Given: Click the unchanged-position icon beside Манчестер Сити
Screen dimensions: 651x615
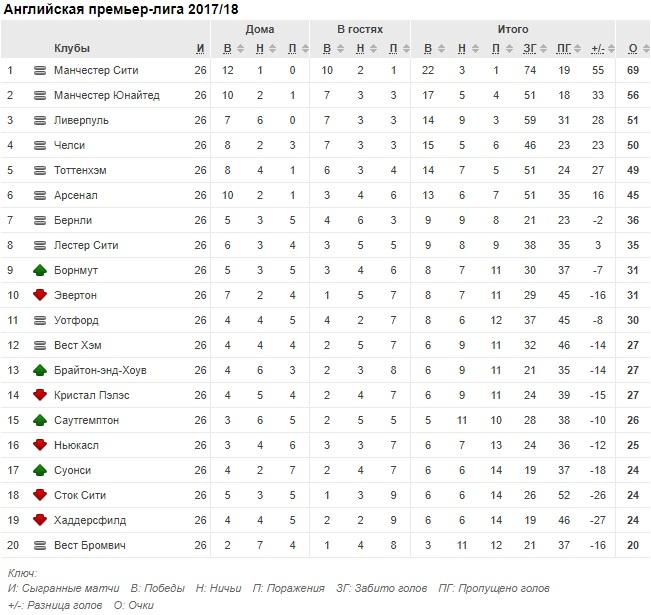Looking at the screenshot, I should [x=40, y=70].
